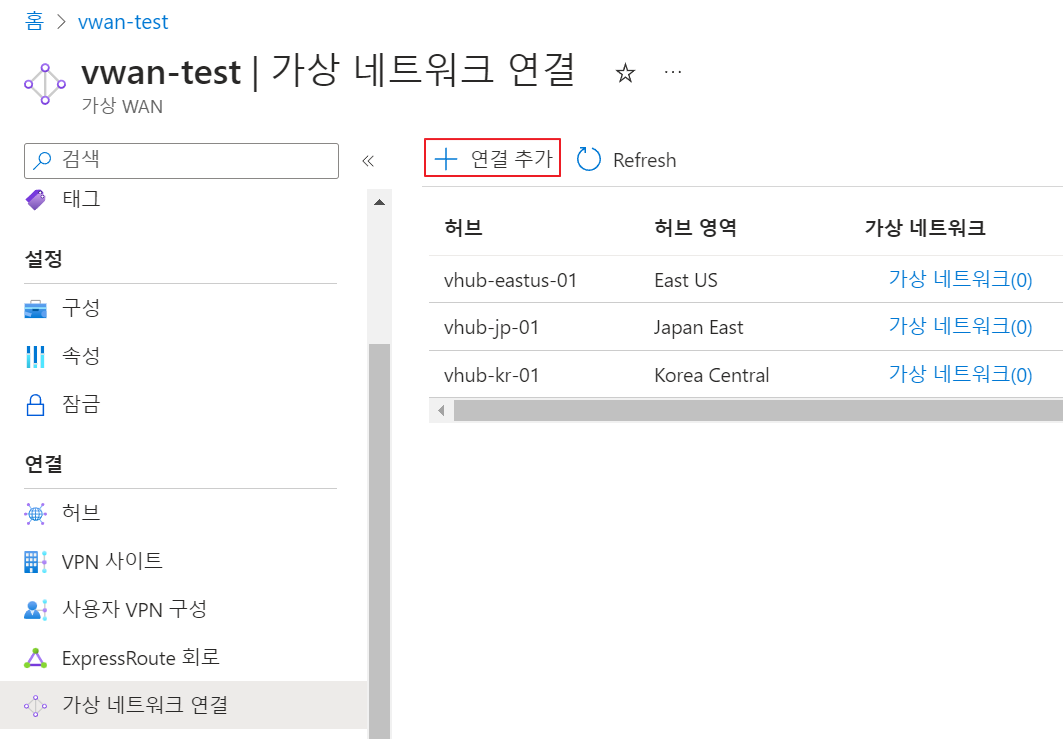Click the Korea Central region cell
The height and width of the screenshot is (739, 1063).
tap(711, 375)
